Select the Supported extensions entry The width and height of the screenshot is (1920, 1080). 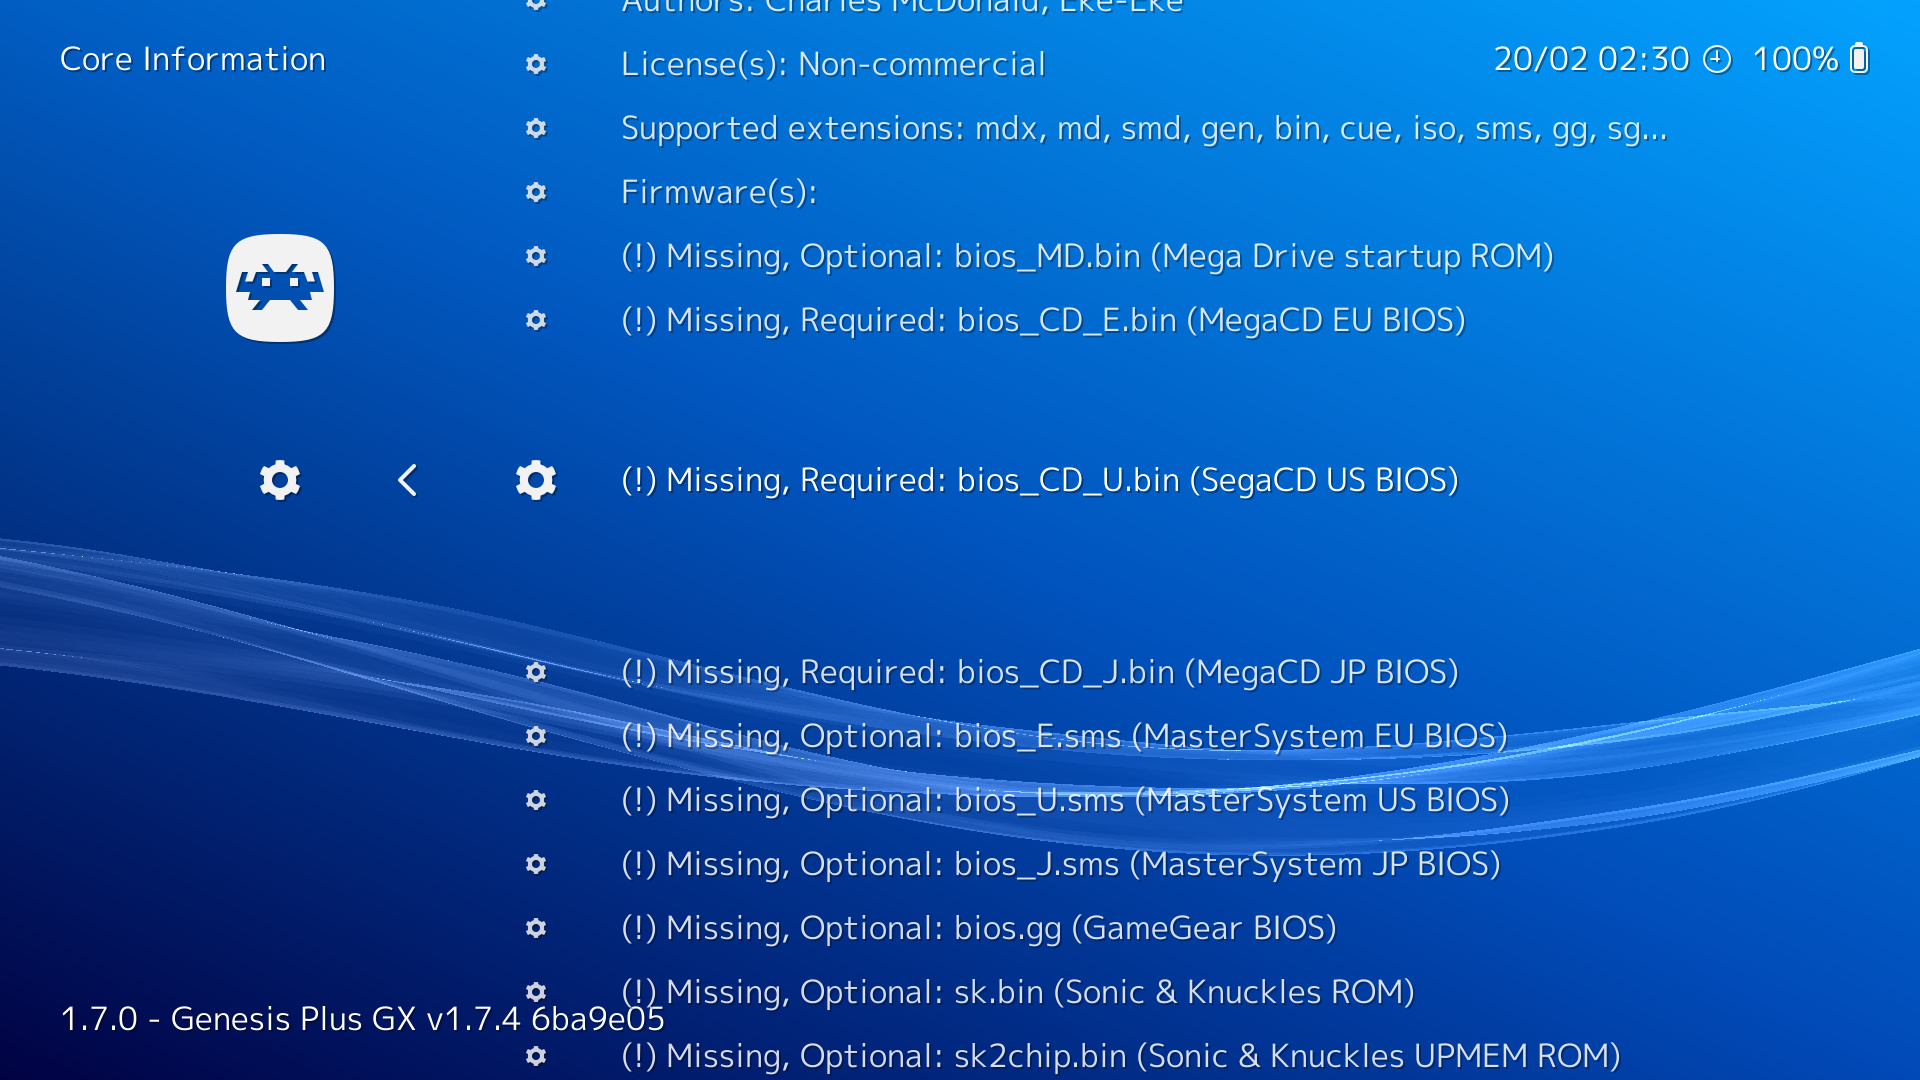[1144, 129]
